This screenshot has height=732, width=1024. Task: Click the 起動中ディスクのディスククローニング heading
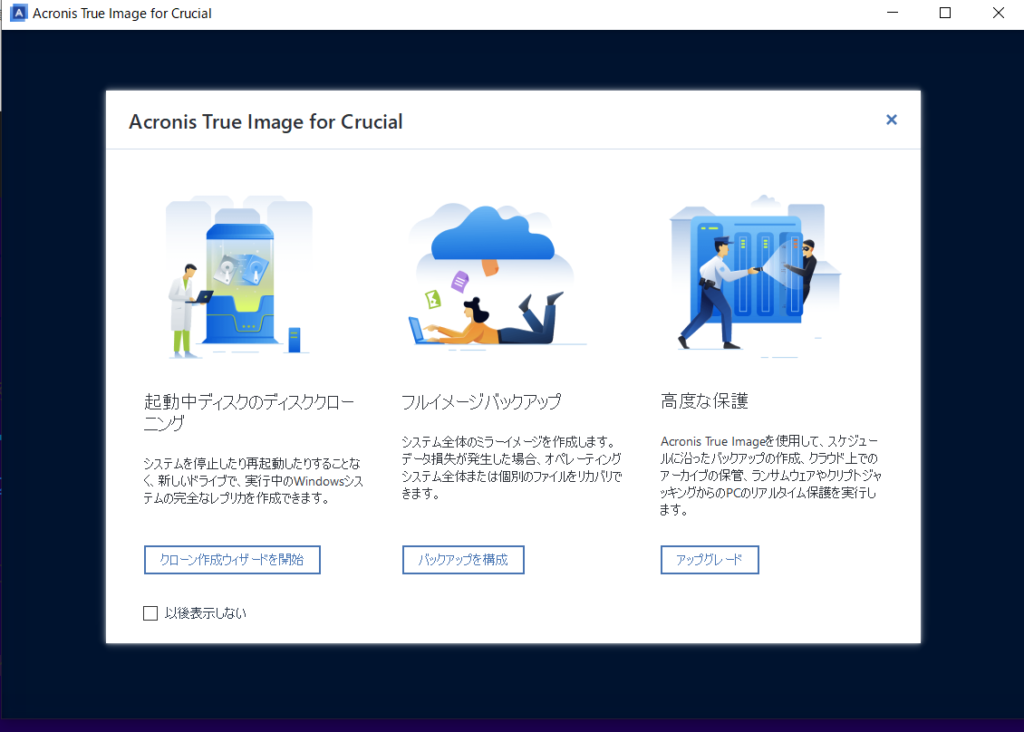click(x=249, y=412)
